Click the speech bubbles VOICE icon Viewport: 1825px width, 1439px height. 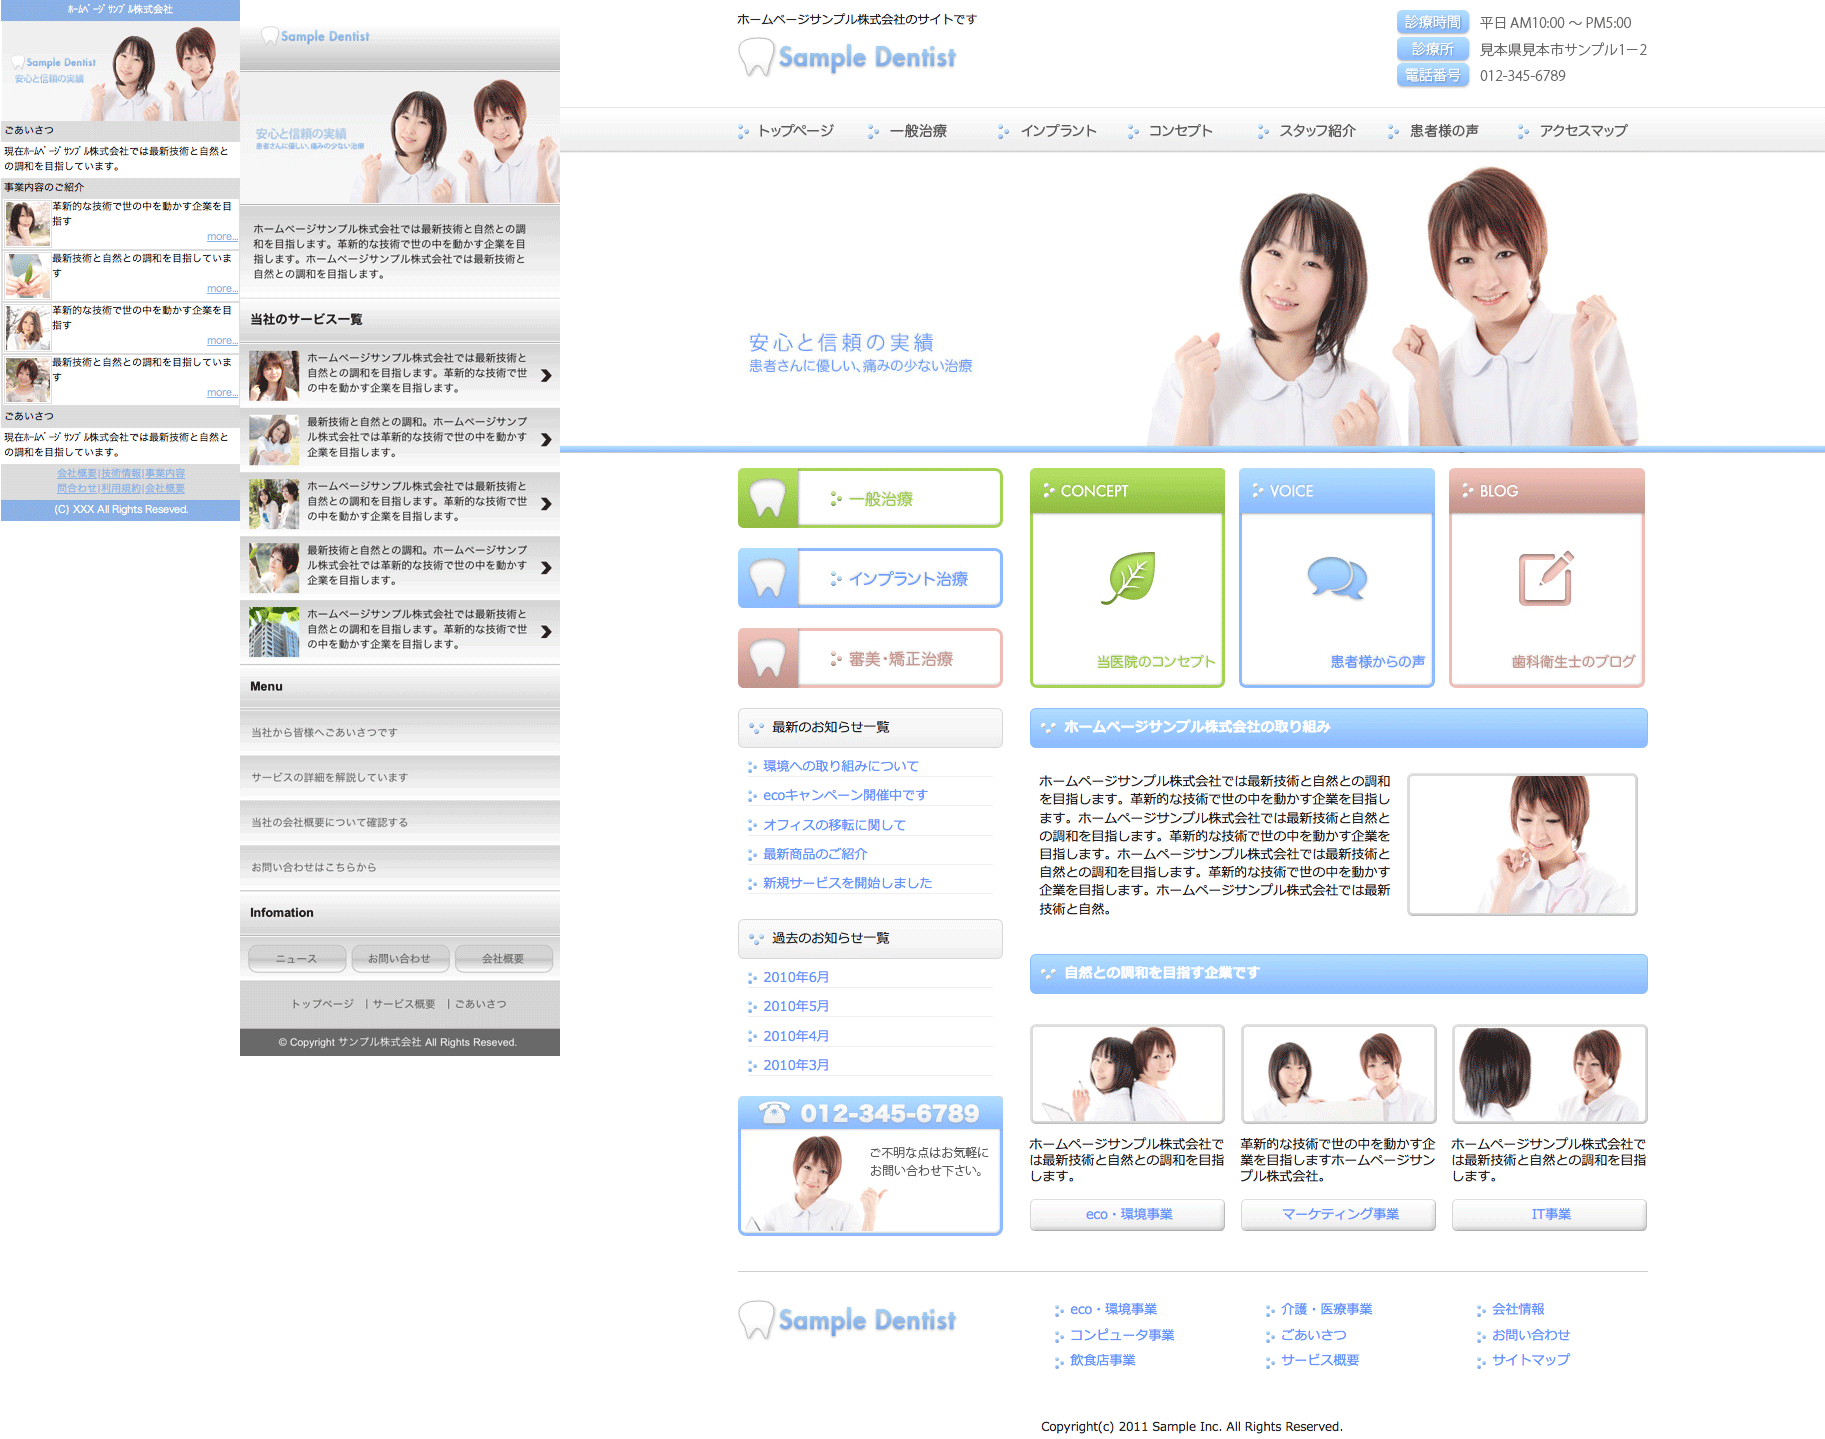(x=1337, y=578)
